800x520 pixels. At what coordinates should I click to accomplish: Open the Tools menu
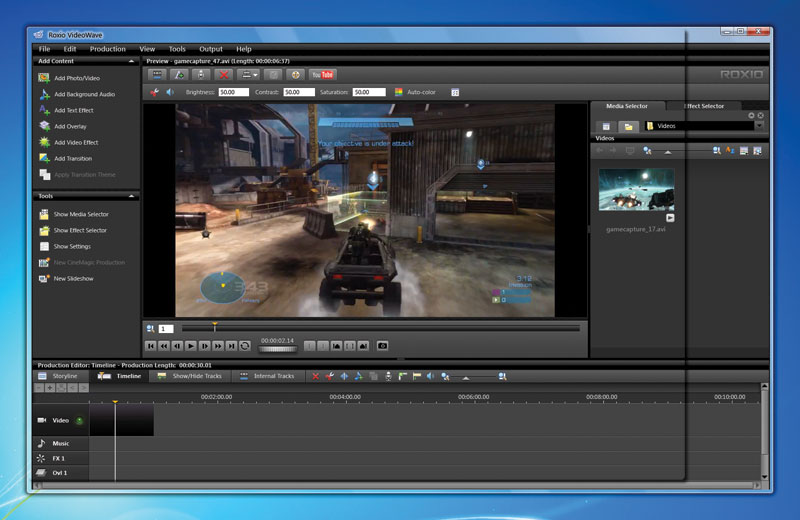click(177, 49)
